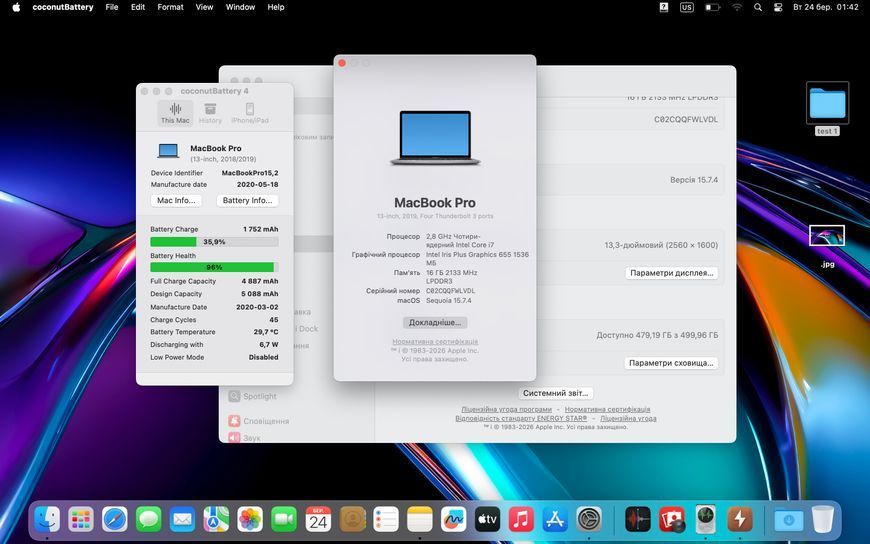The image size is (870, 544).
Task: Click the Mac Info... button
Action: click(x=176, y=200)
